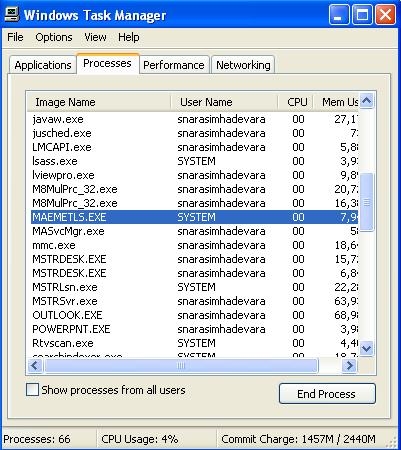
Task: Click SYSTEM user in Rtvscan.exe row
Action: pos(196,343)
